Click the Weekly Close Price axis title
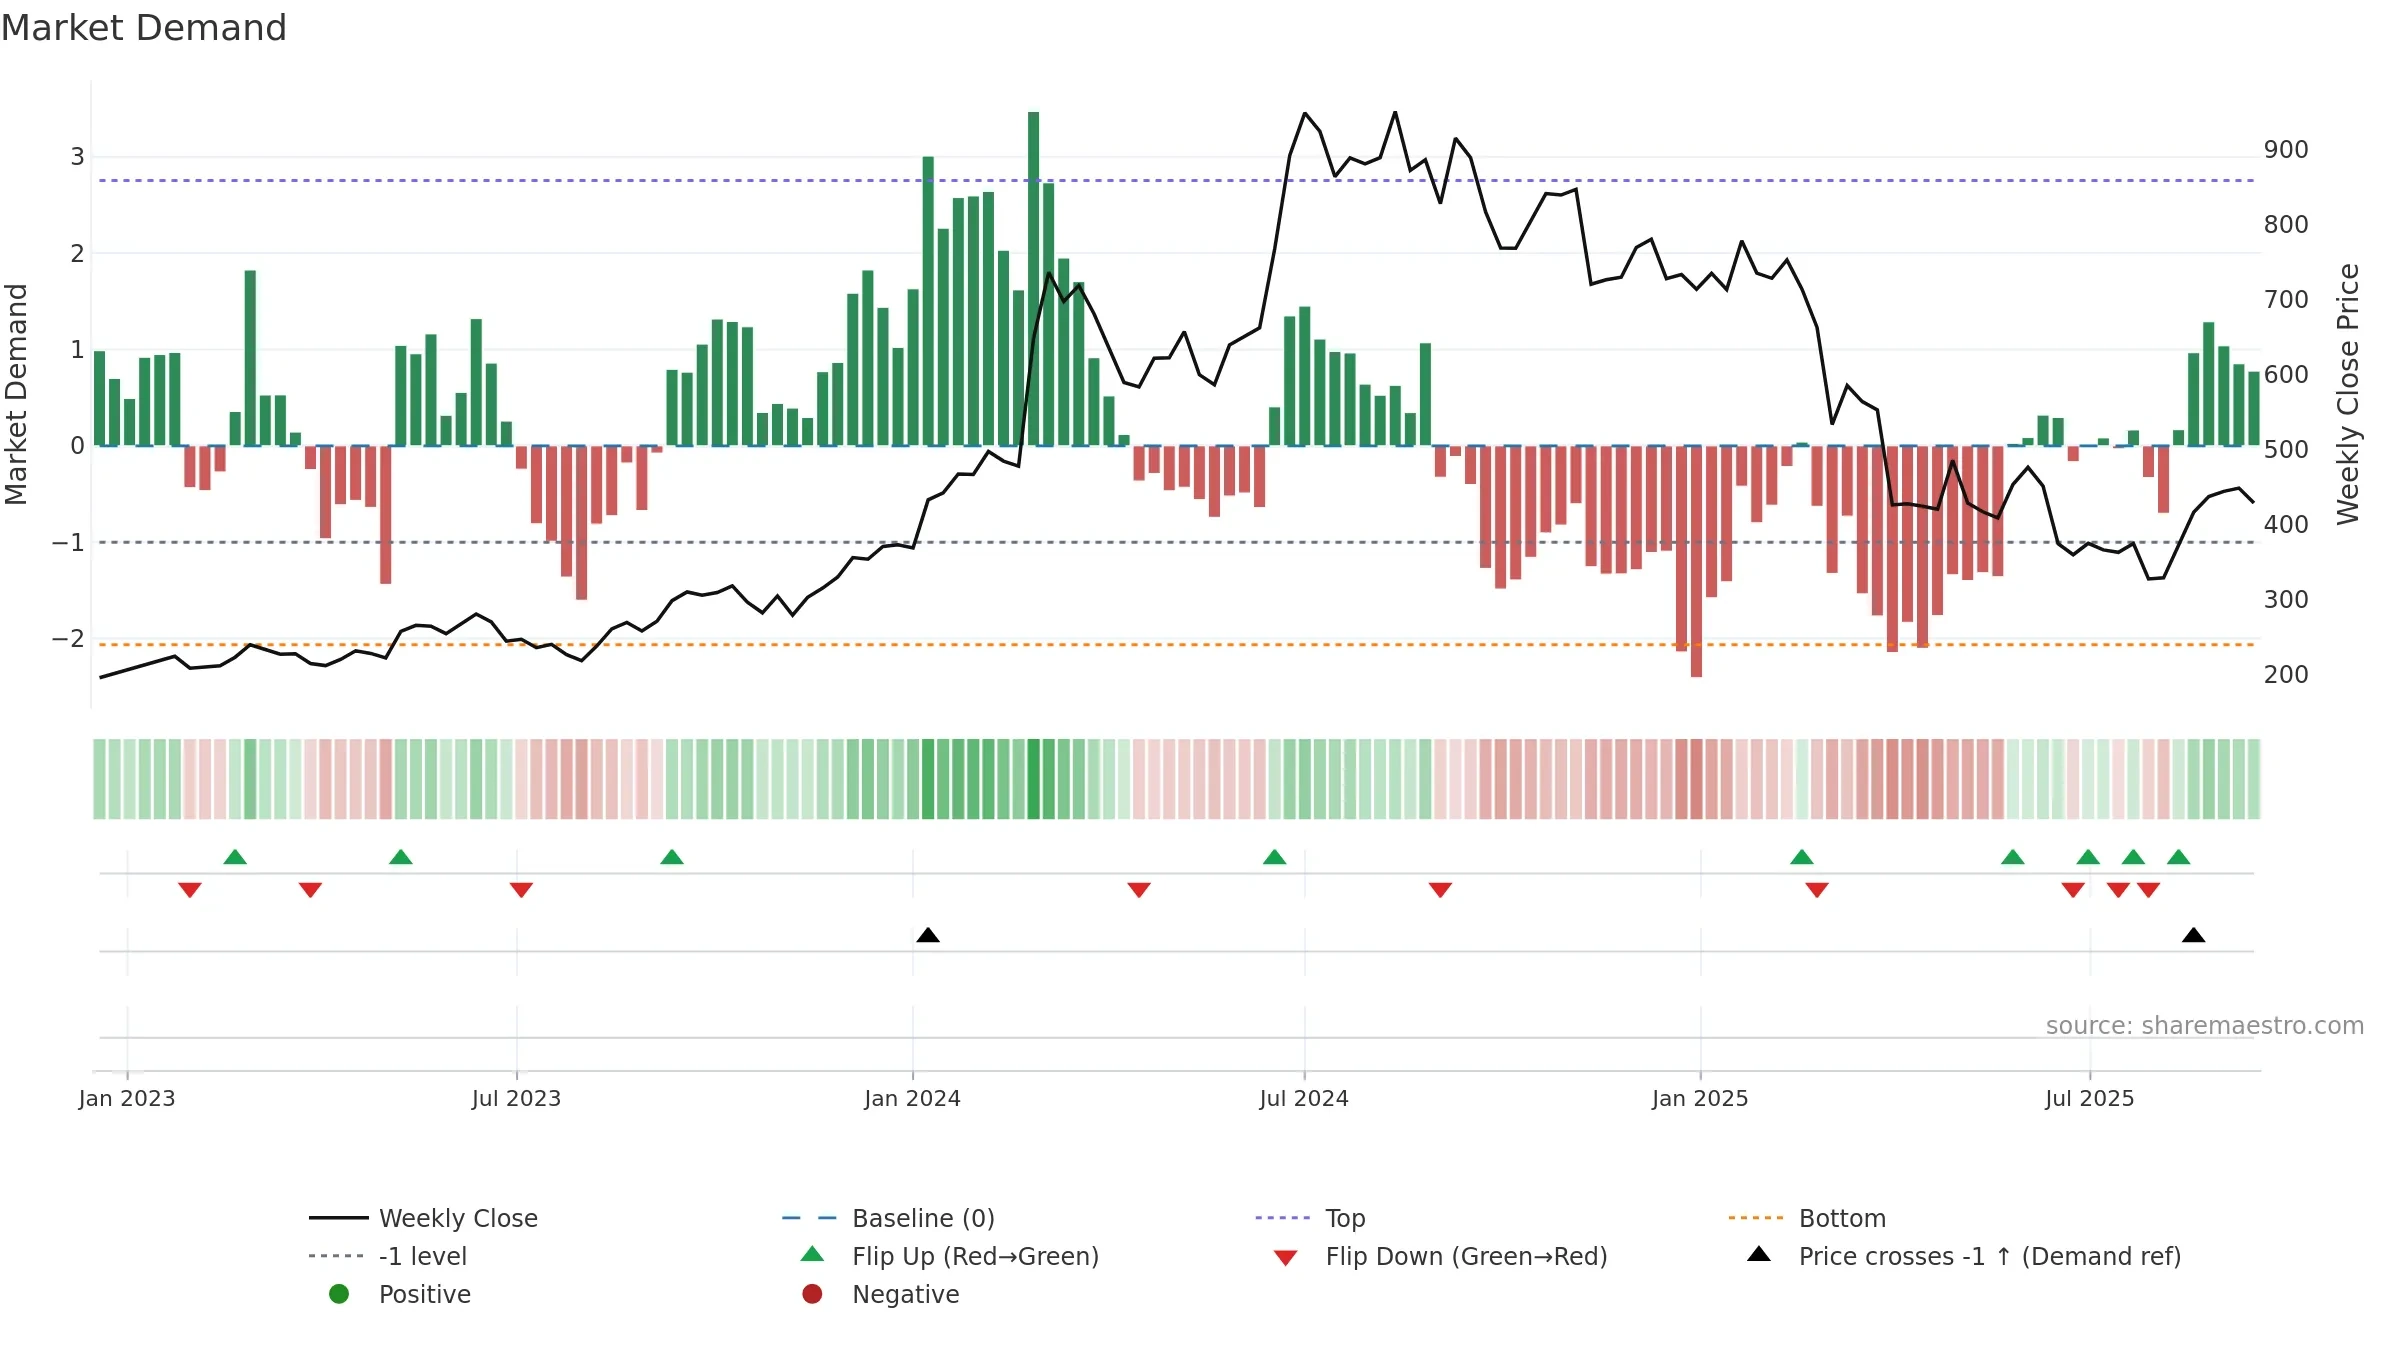The image size is (2400, 1350). point(2348,394)
